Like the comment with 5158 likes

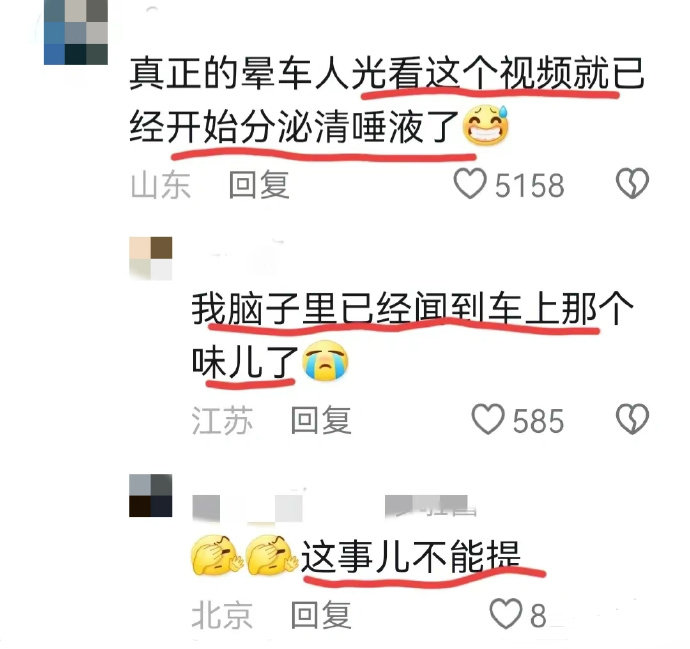tap(470, 183)
